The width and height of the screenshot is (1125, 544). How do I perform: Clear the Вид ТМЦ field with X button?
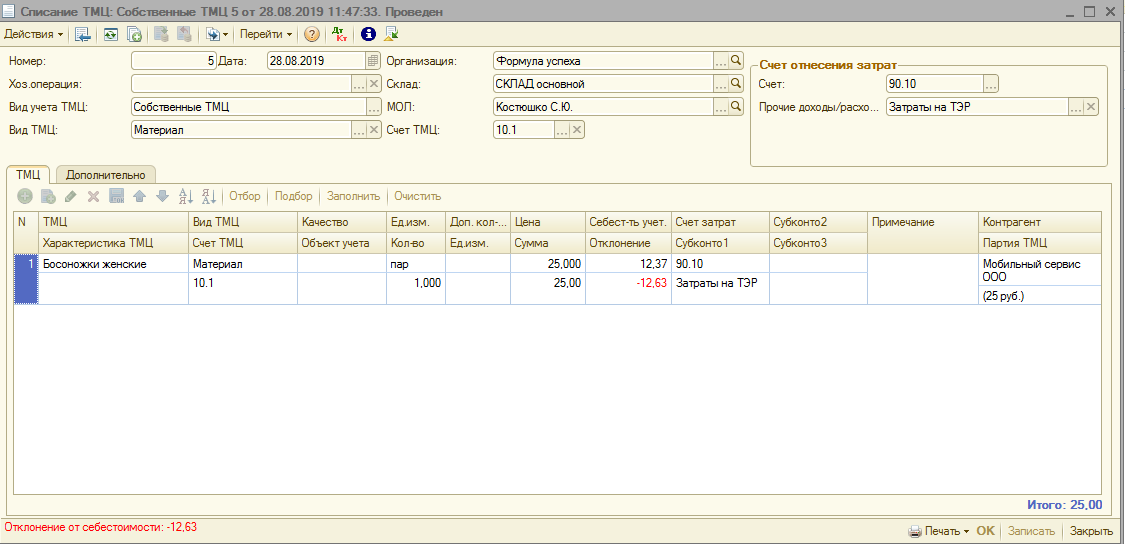point(375,130)
